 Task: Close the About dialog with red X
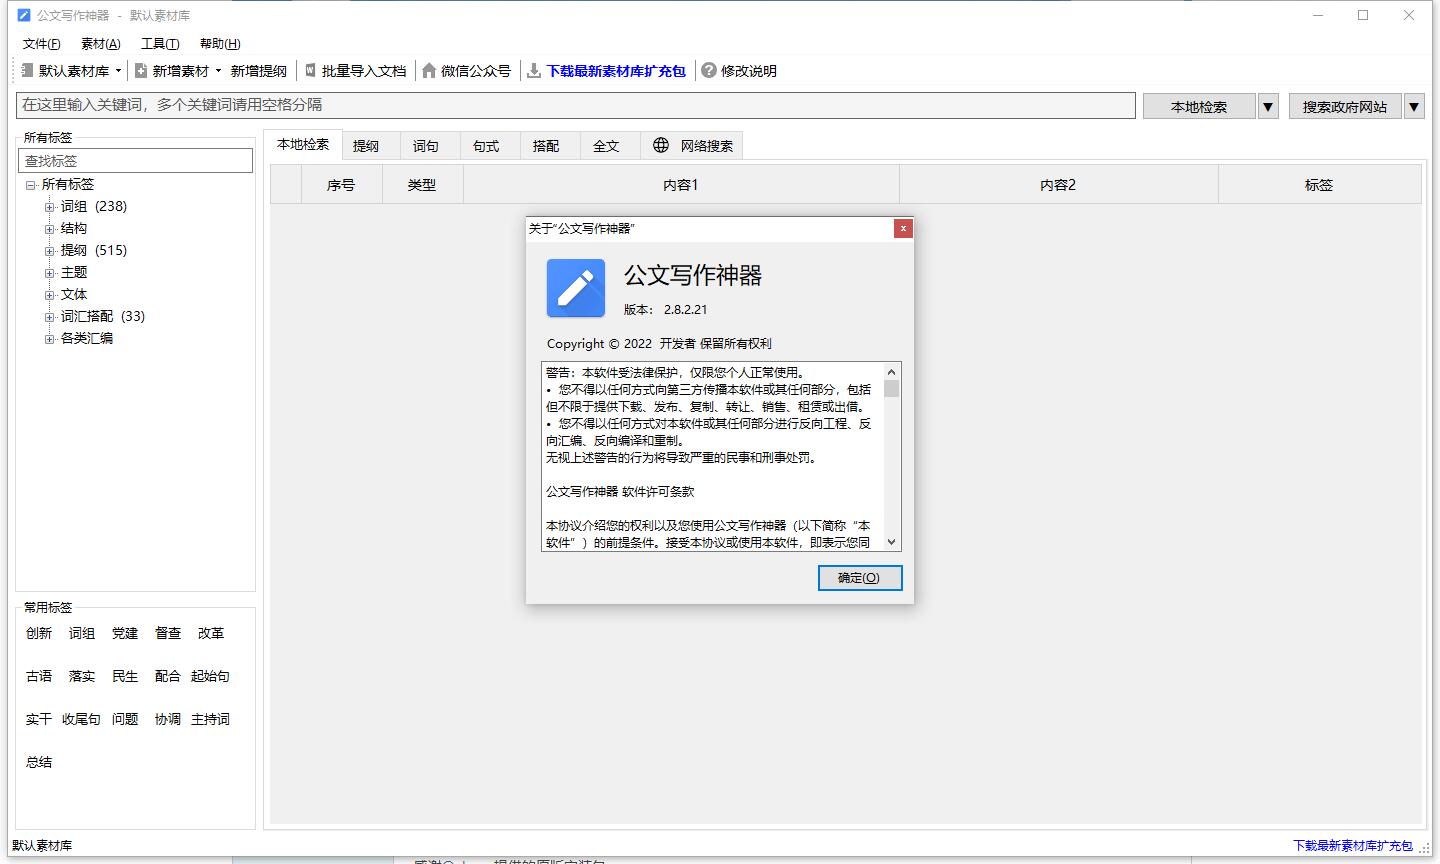(x=903, y=228)
